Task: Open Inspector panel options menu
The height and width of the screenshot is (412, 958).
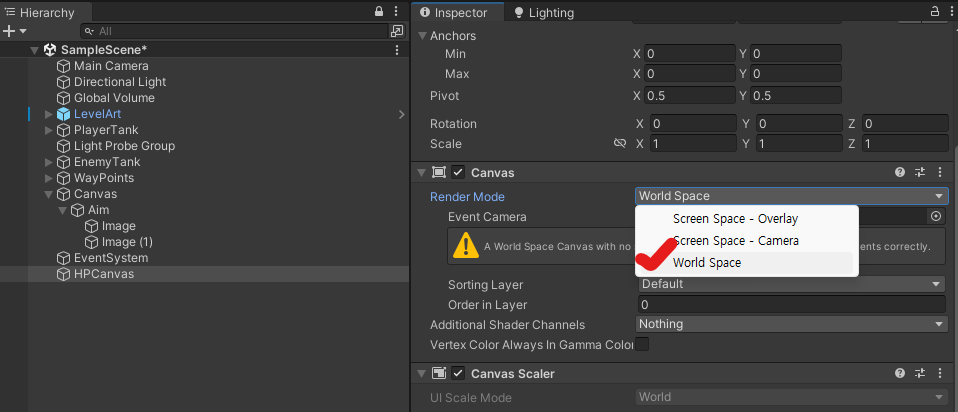Action: coord(951,11)
